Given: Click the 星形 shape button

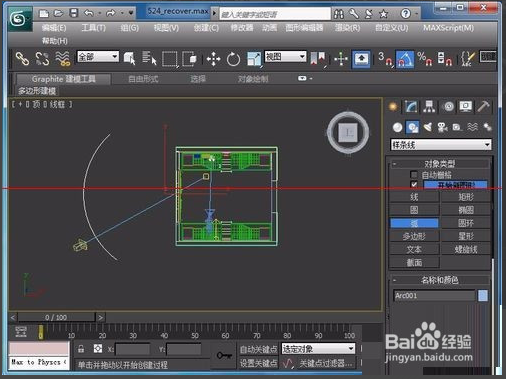Looking at the screenshot, I should point(466,236).
